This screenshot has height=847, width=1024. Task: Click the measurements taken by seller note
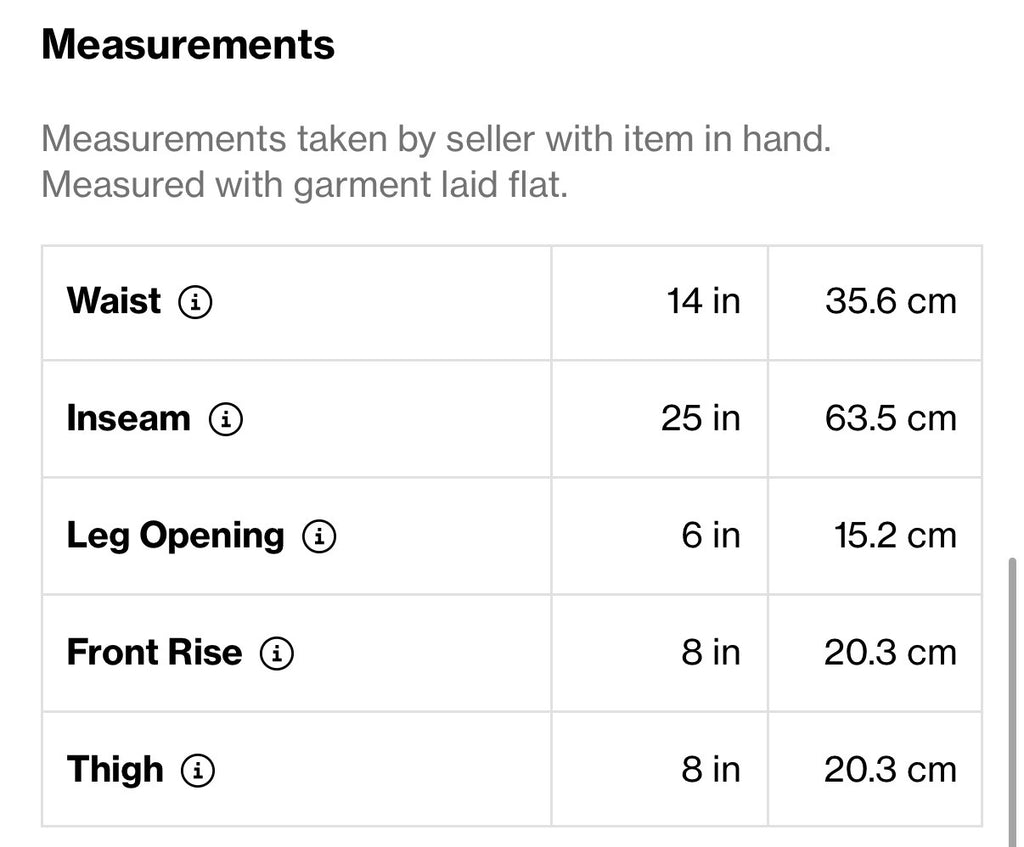(436, 139)
